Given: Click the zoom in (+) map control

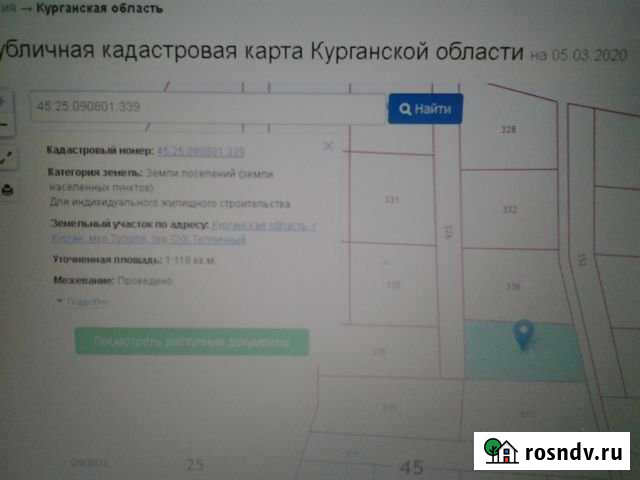Looking at the screenshot, I should [x=5, y=103].
